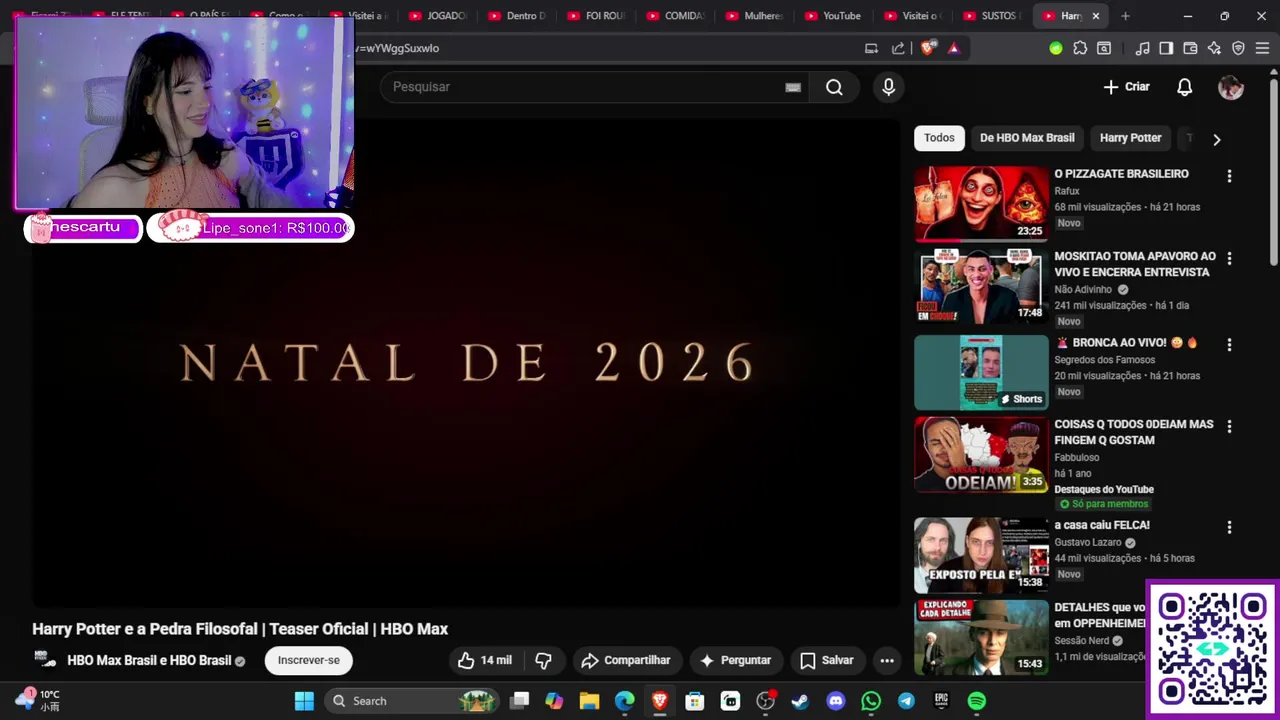Open 'a casa caiu FELCA!' video title

[1102, 525]
